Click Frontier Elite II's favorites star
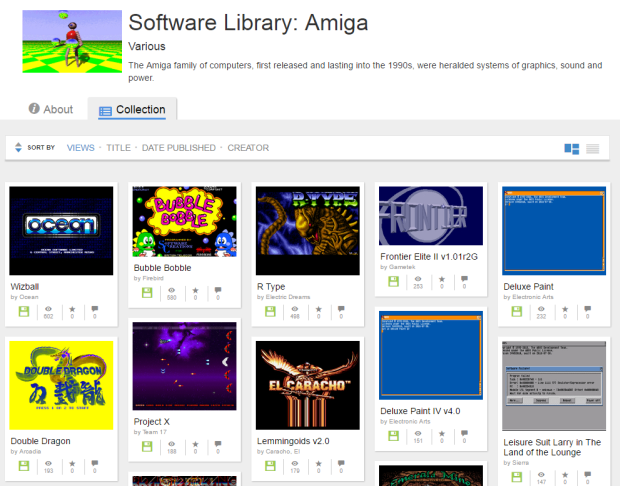620x486 pixels. [x=442, y=279]
